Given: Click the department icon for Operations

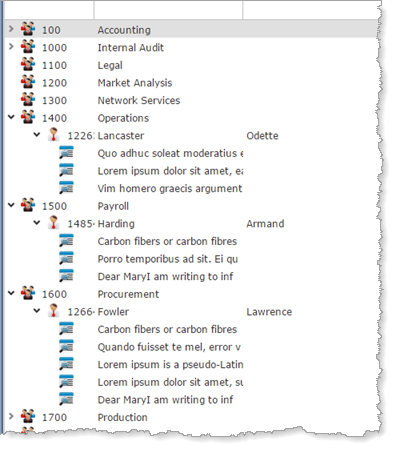Looking at the screenshot, I should [28, 117].
